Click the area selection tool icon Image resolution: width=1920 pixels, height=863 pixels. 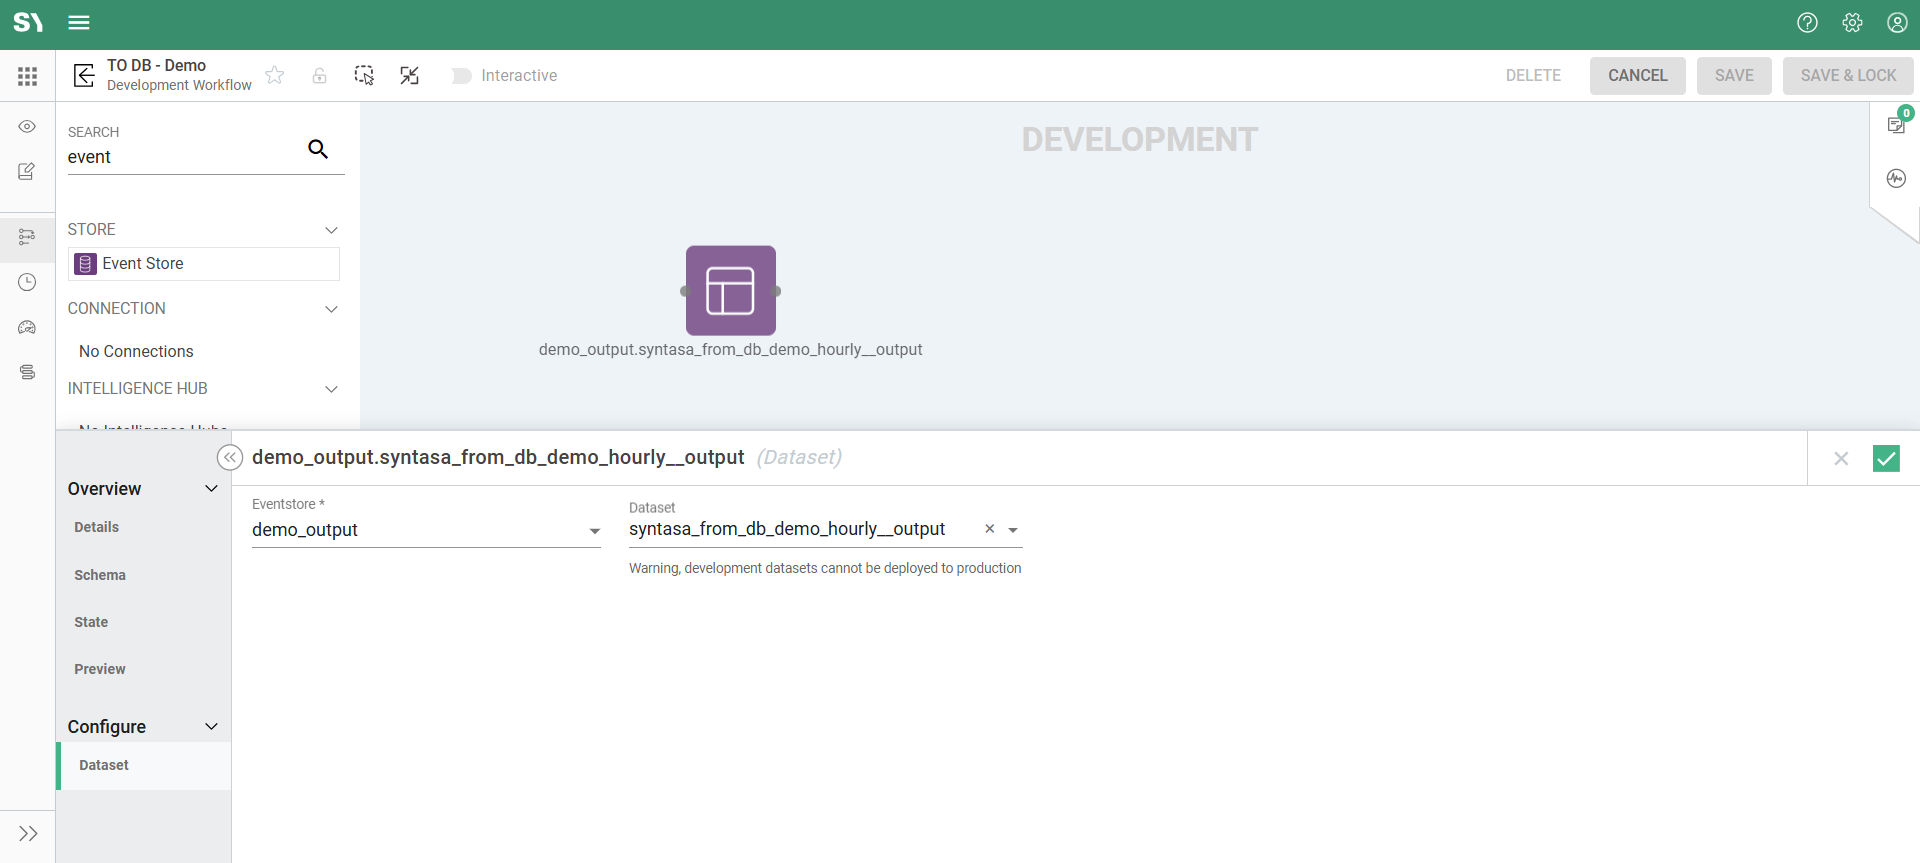coord(364,76)
